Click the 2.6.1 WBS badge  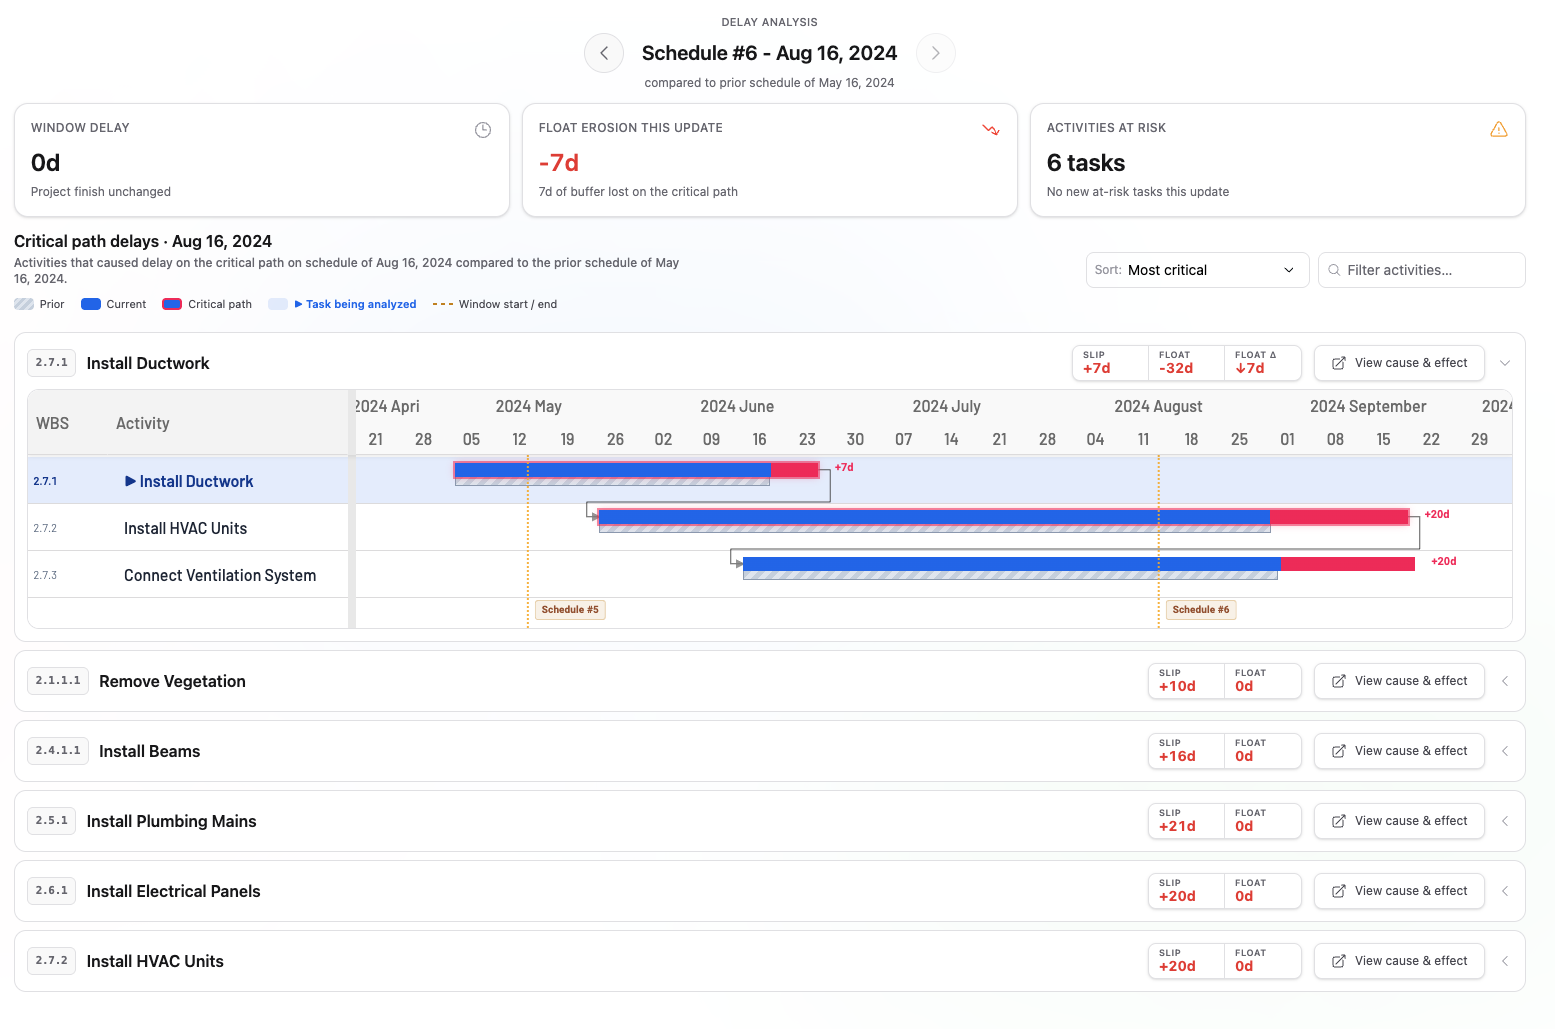click(52, 891)
